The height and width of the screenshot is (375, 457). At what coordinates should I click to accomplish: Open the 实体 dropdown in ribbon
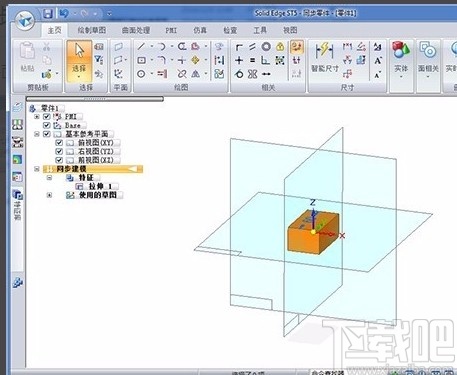[x=401, y=77]
